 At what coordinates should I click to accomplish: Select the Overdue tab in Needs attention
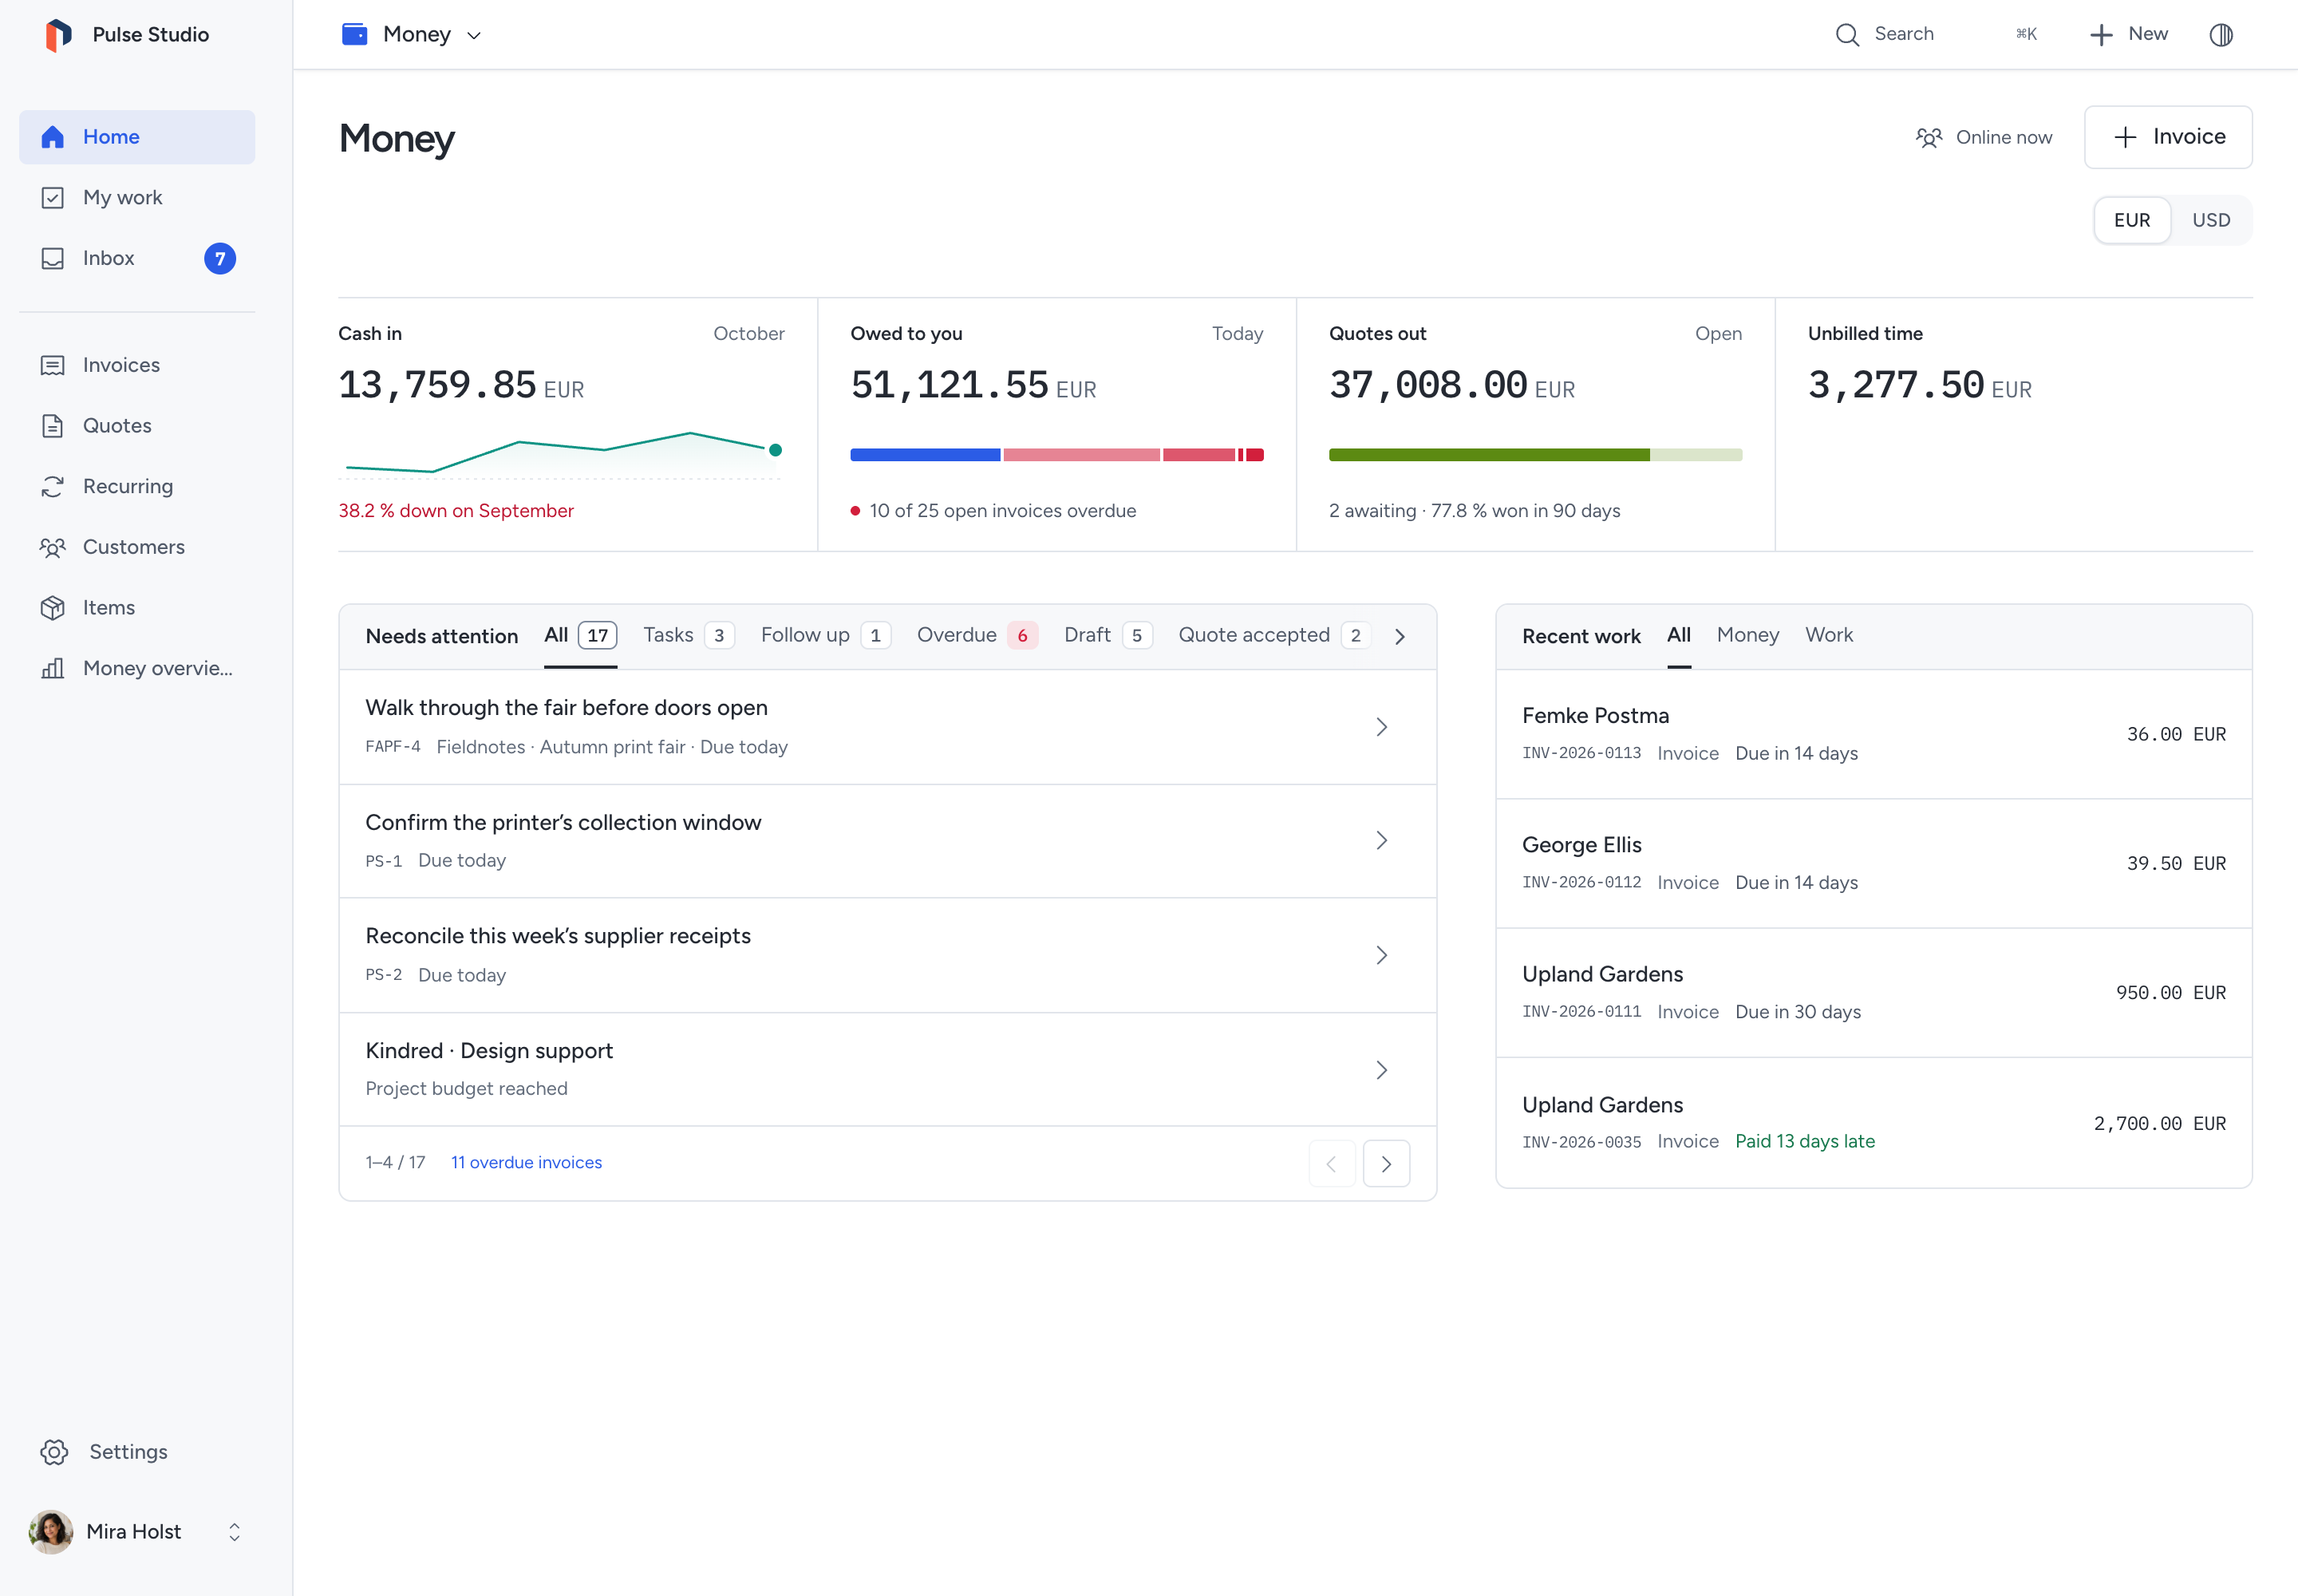coord(977,635)
